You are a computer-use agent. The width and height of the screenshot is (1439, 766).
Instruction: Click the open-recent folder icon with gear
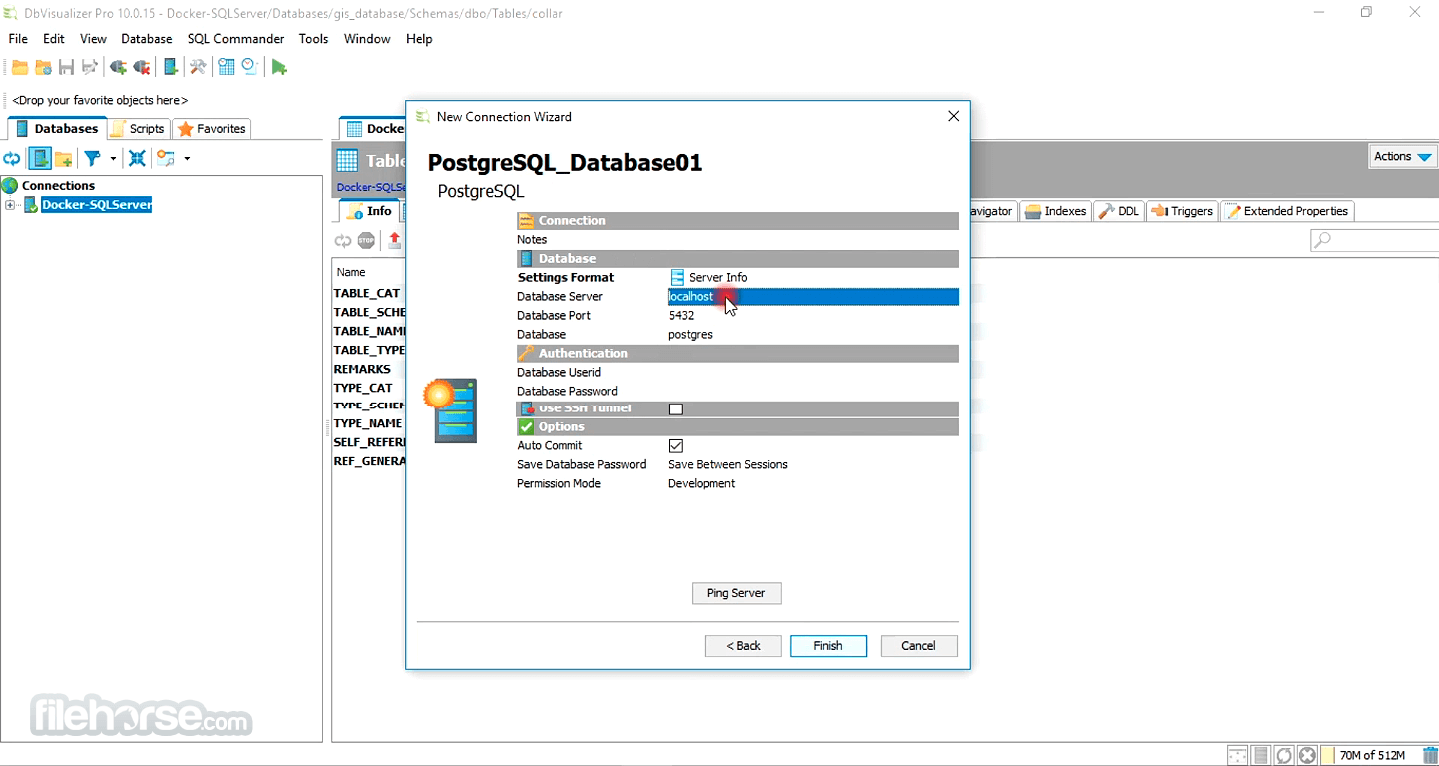[43, 68]
